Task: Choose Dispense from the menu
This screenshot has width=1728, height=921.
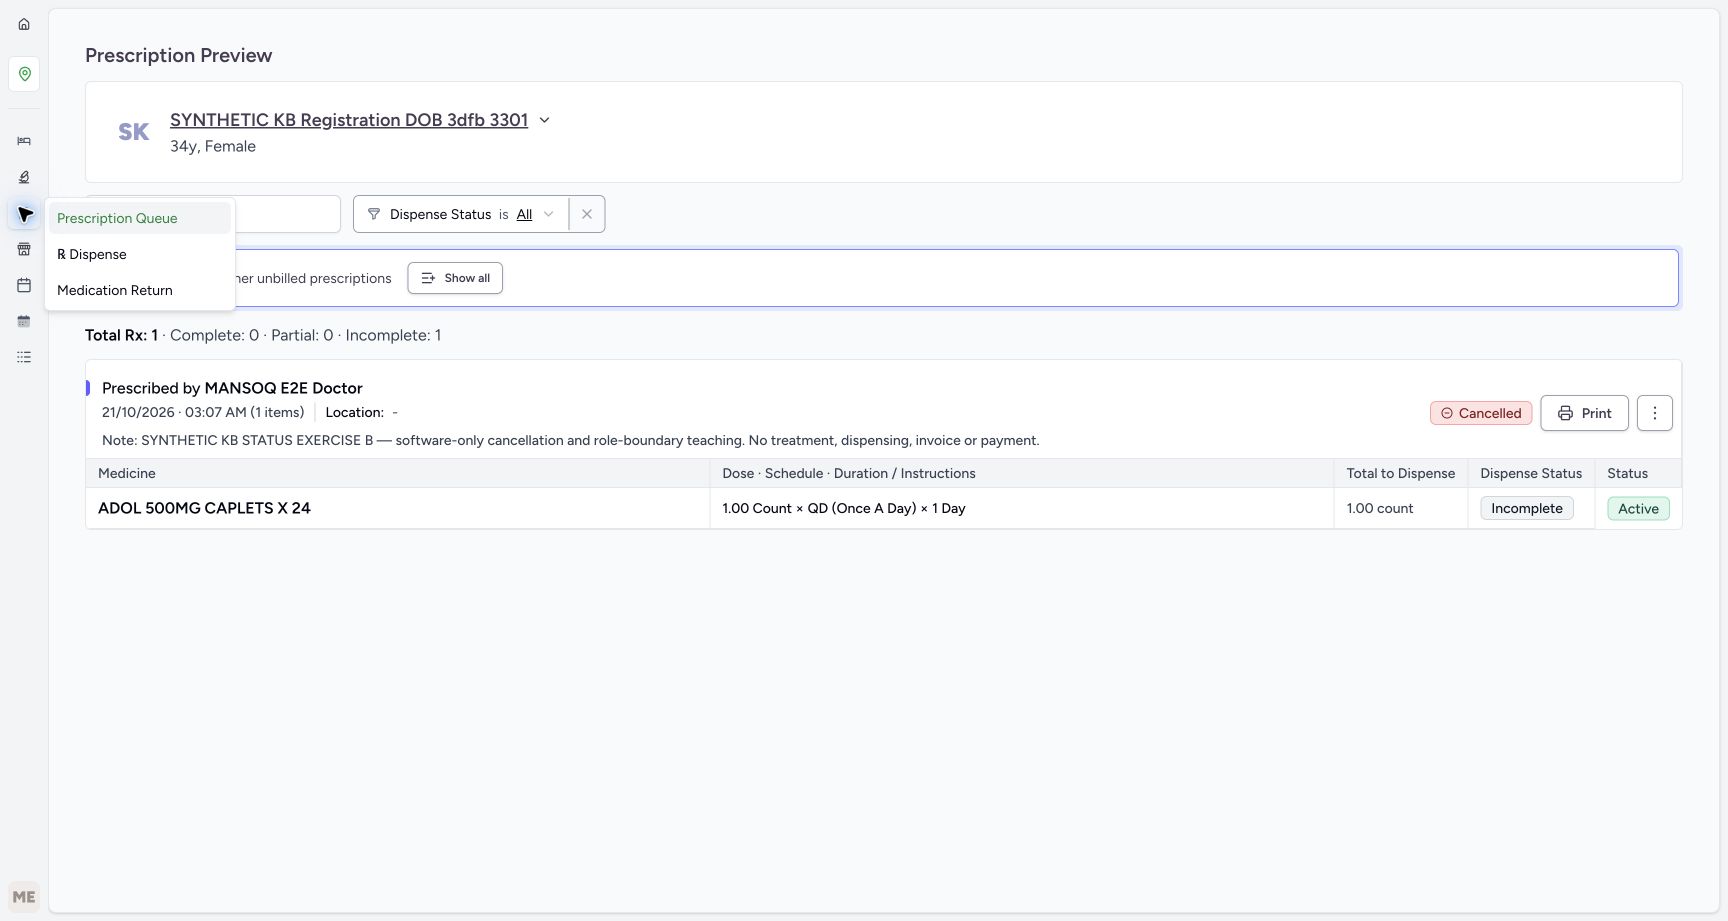Action: (x=140, y=254)
